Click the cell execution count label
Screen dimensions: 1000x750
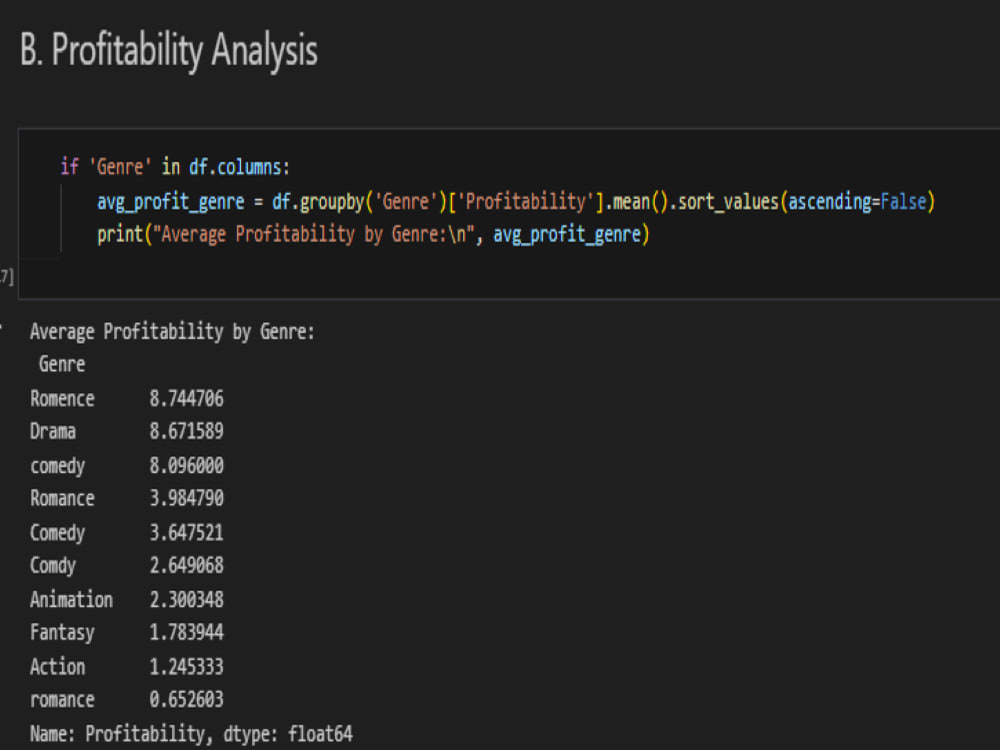click(6, 276)
